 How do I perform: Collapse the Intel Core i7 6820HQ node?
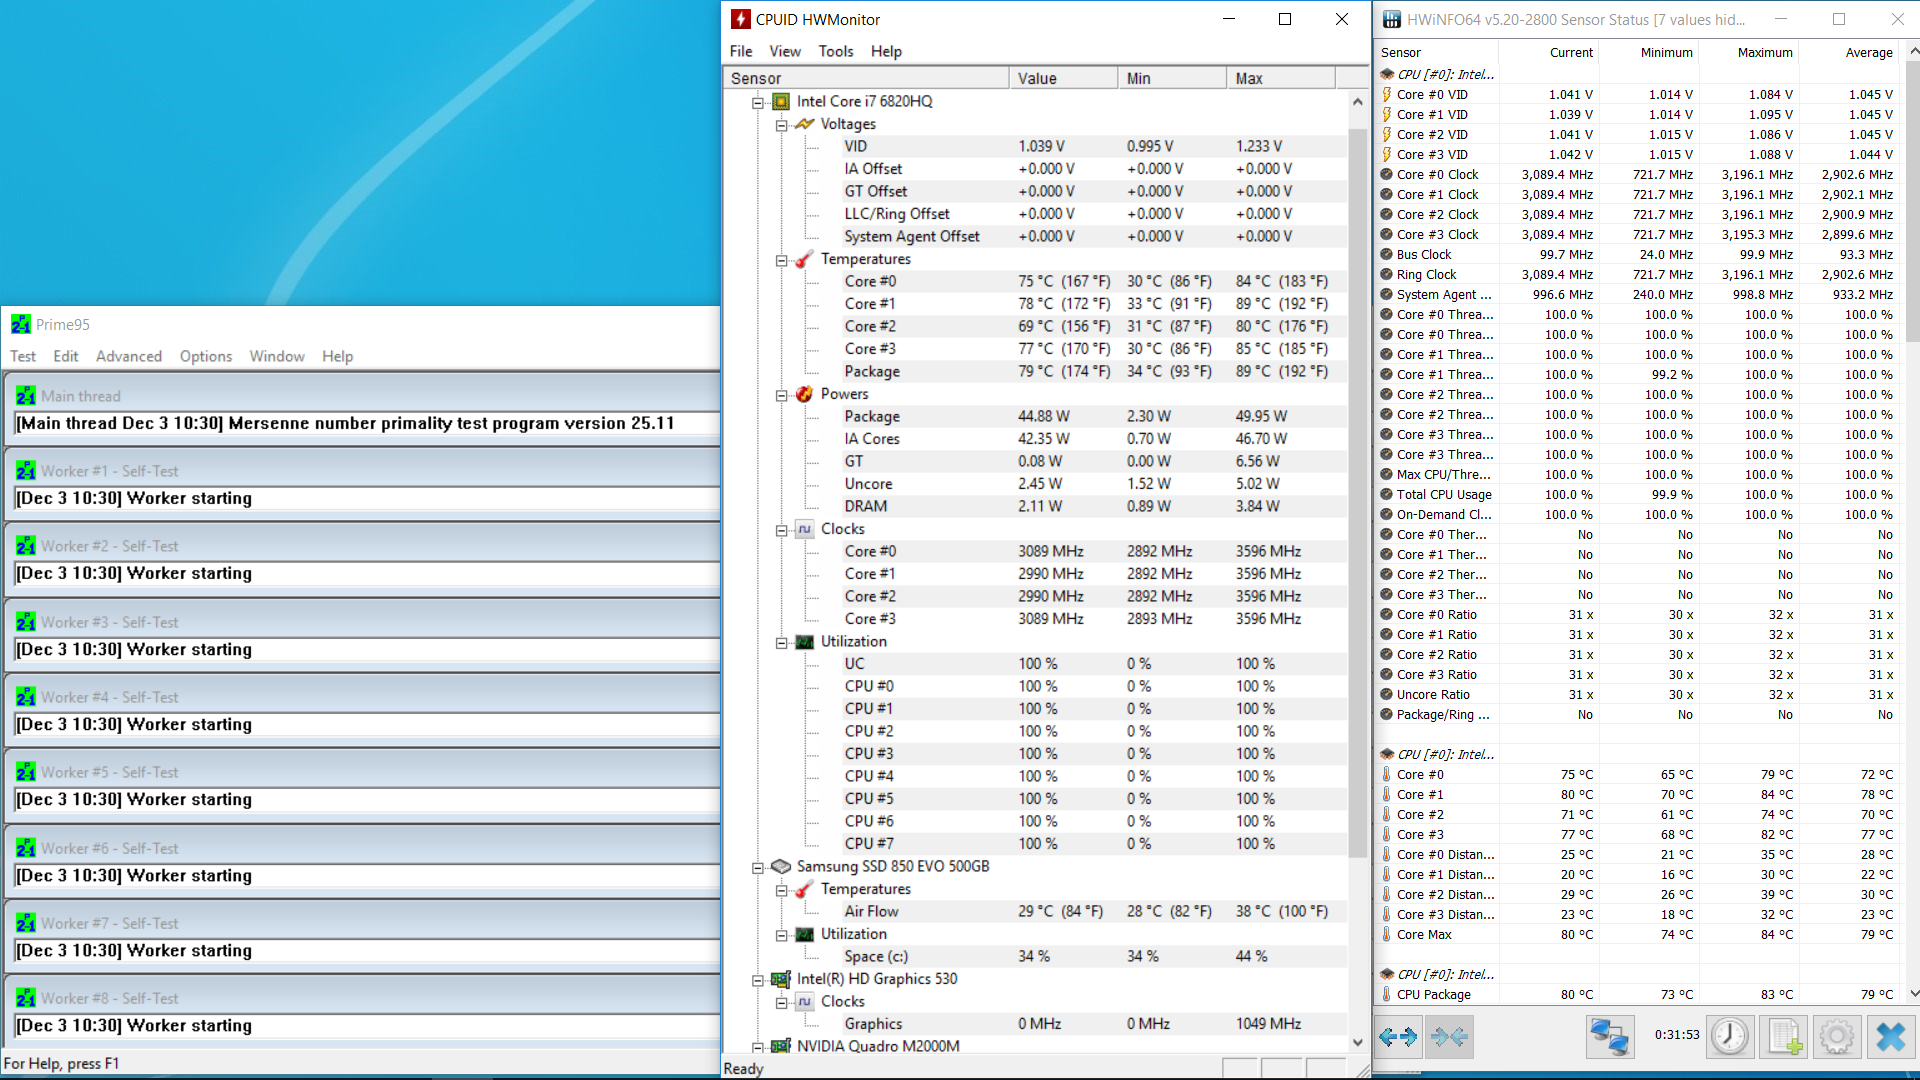tap(758, 102)
